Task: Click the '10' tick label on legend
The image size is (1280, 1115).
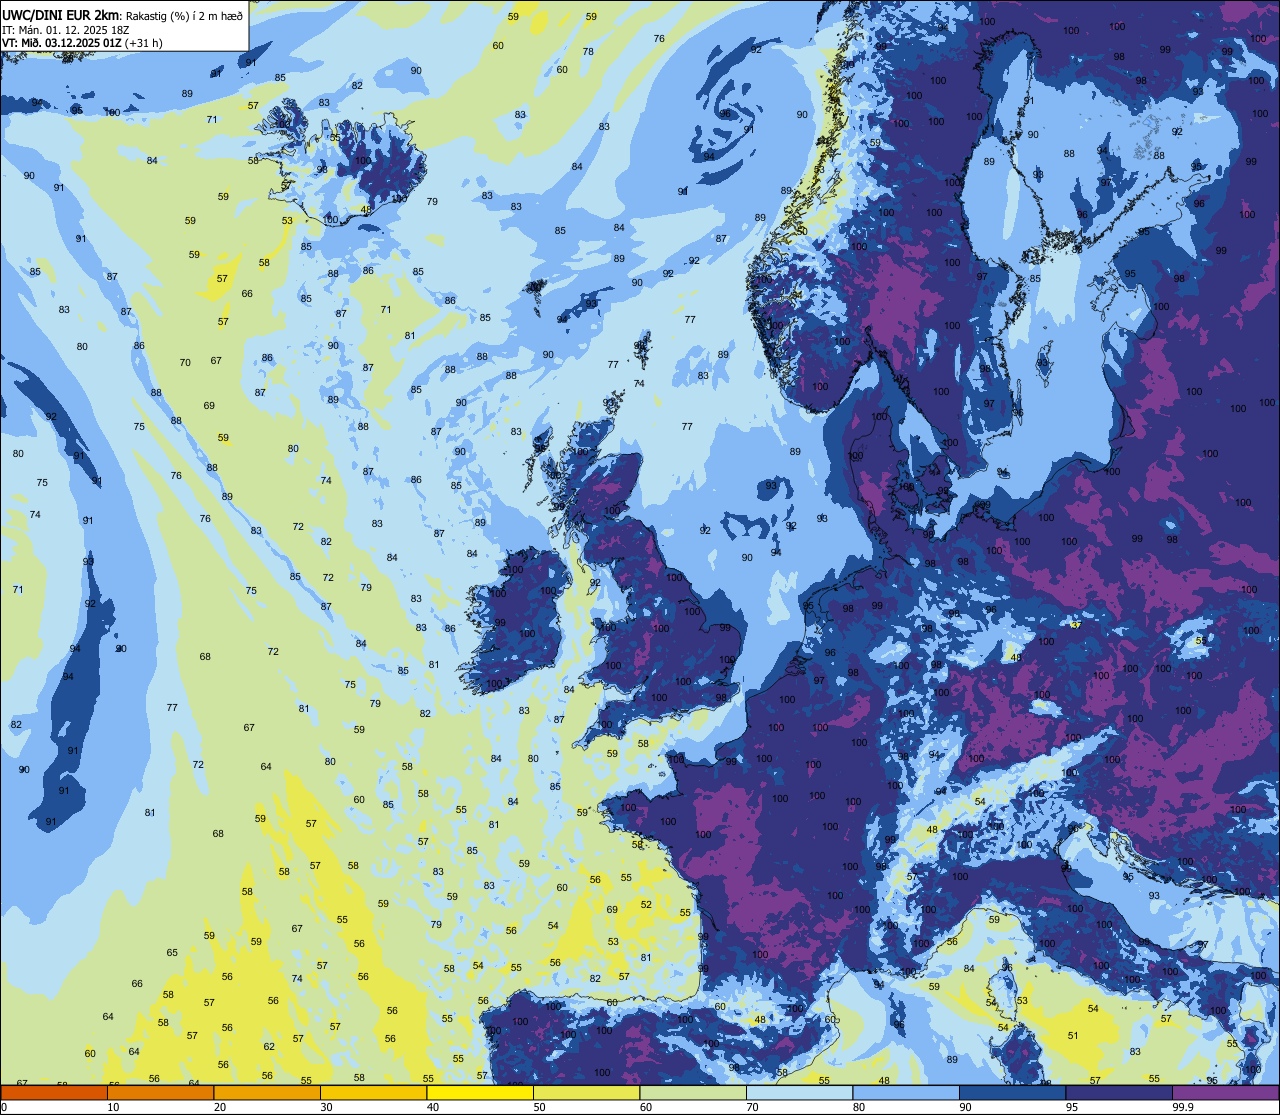Action: click(x=113, y=1107)
